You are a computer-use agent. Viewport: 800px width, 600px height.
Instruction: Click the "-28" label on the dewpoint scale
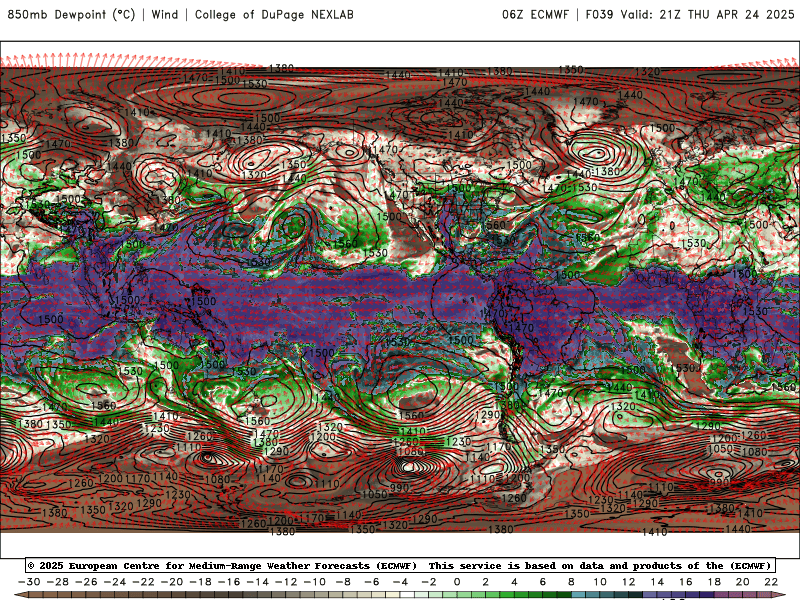[57, 582]
